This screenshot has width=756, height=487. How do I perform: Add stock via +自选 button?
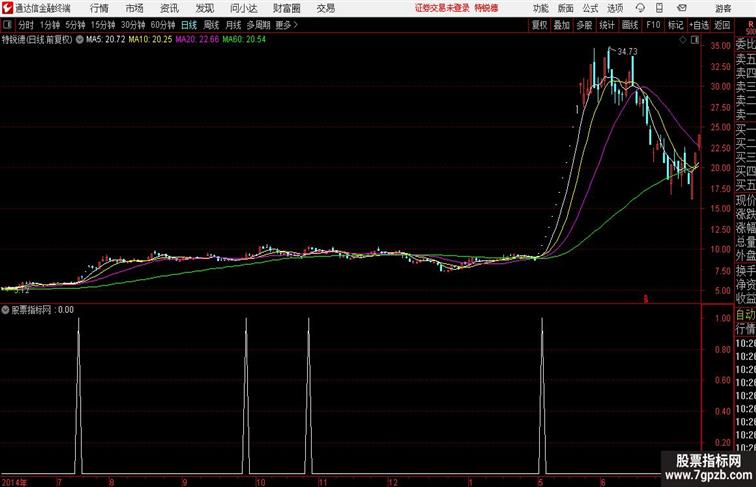click(x=699, y=25)
